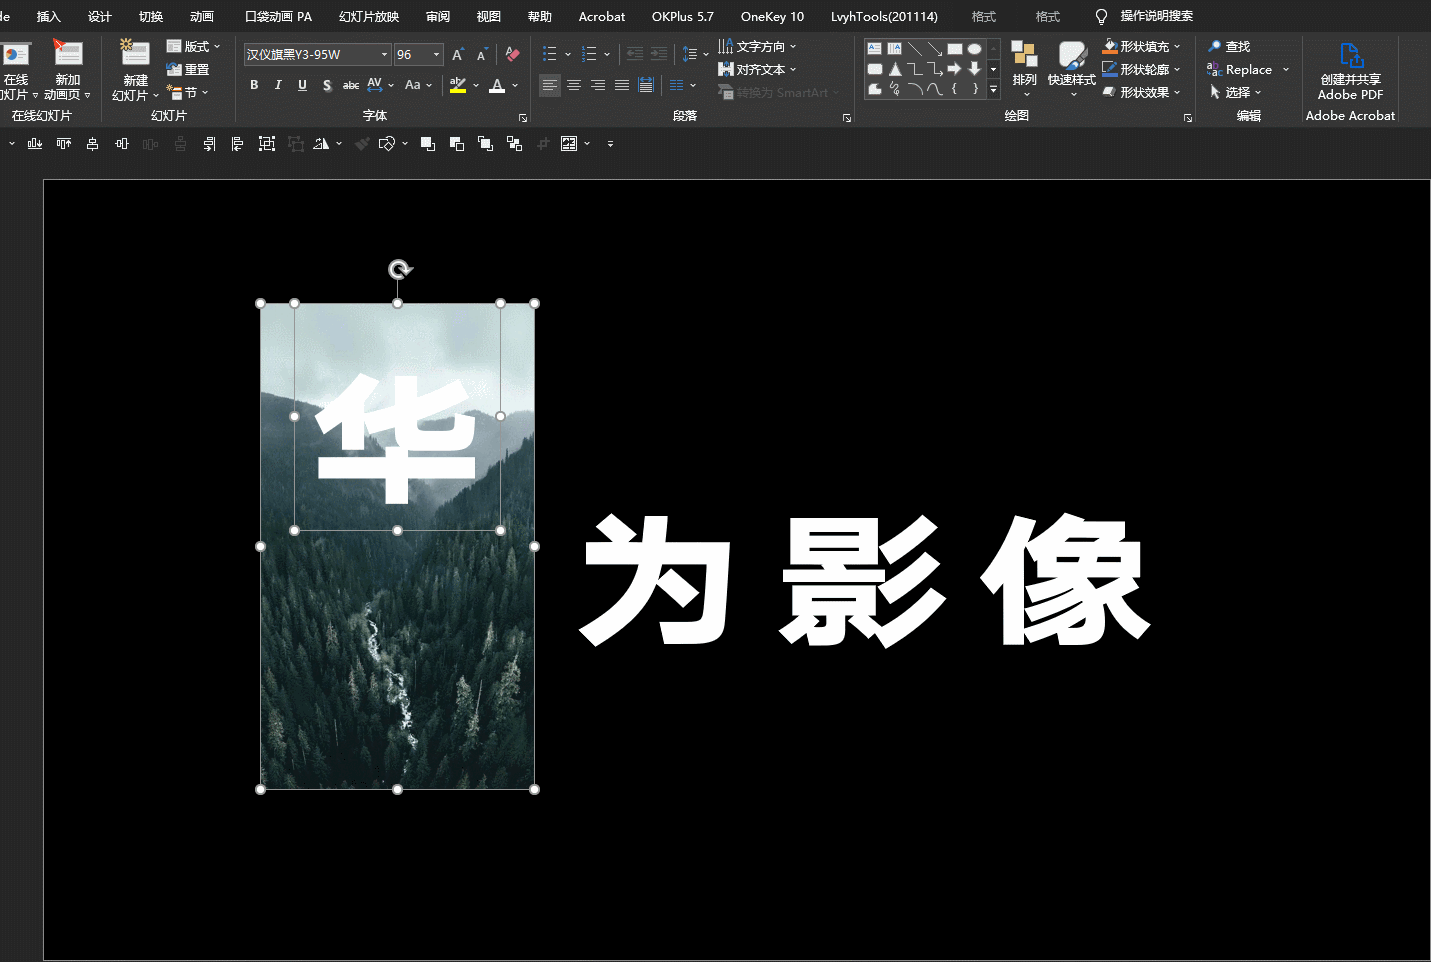Enable left text alignment
The width and height of the screenshot is (1431, 962).
pos(550,85)
